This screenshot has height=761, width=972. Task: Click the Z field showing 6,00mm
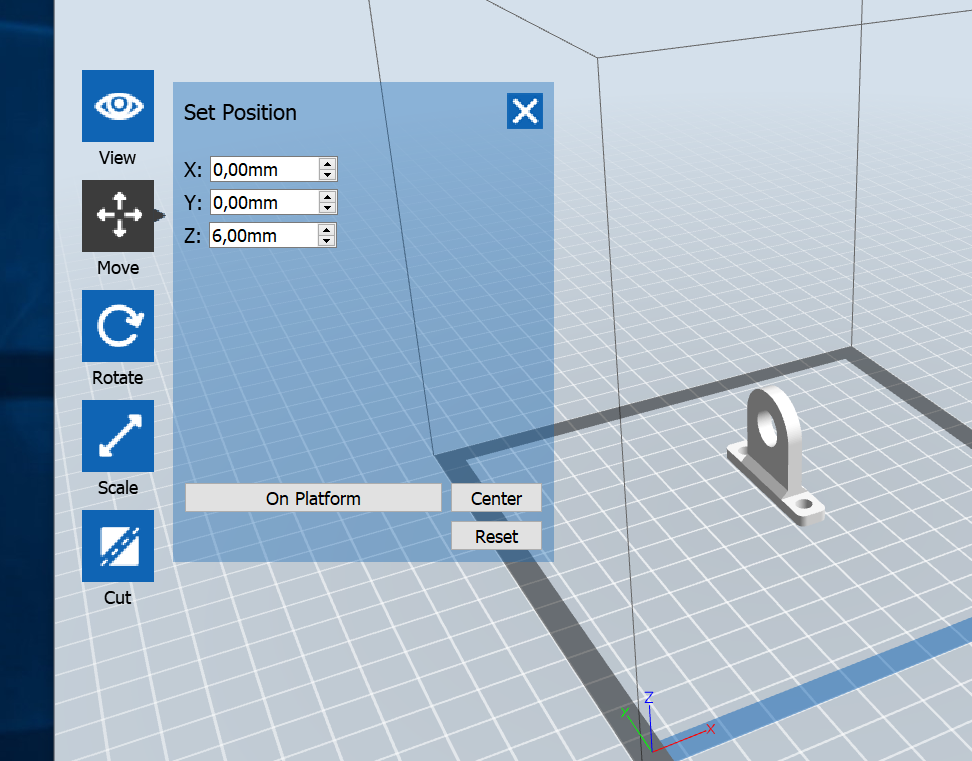pos(264,236)
